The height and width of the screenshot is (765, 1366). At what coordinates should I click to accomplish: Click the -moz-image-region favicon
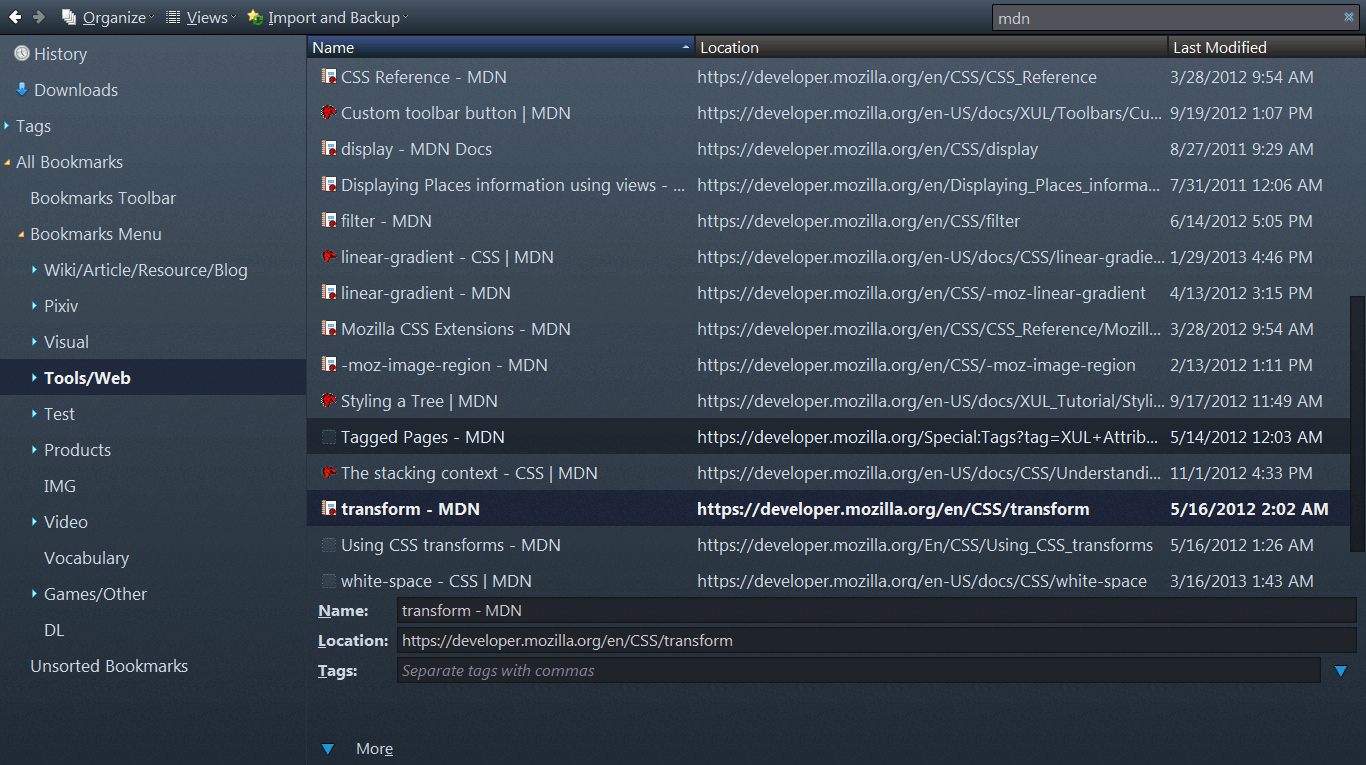click(329, 365)
